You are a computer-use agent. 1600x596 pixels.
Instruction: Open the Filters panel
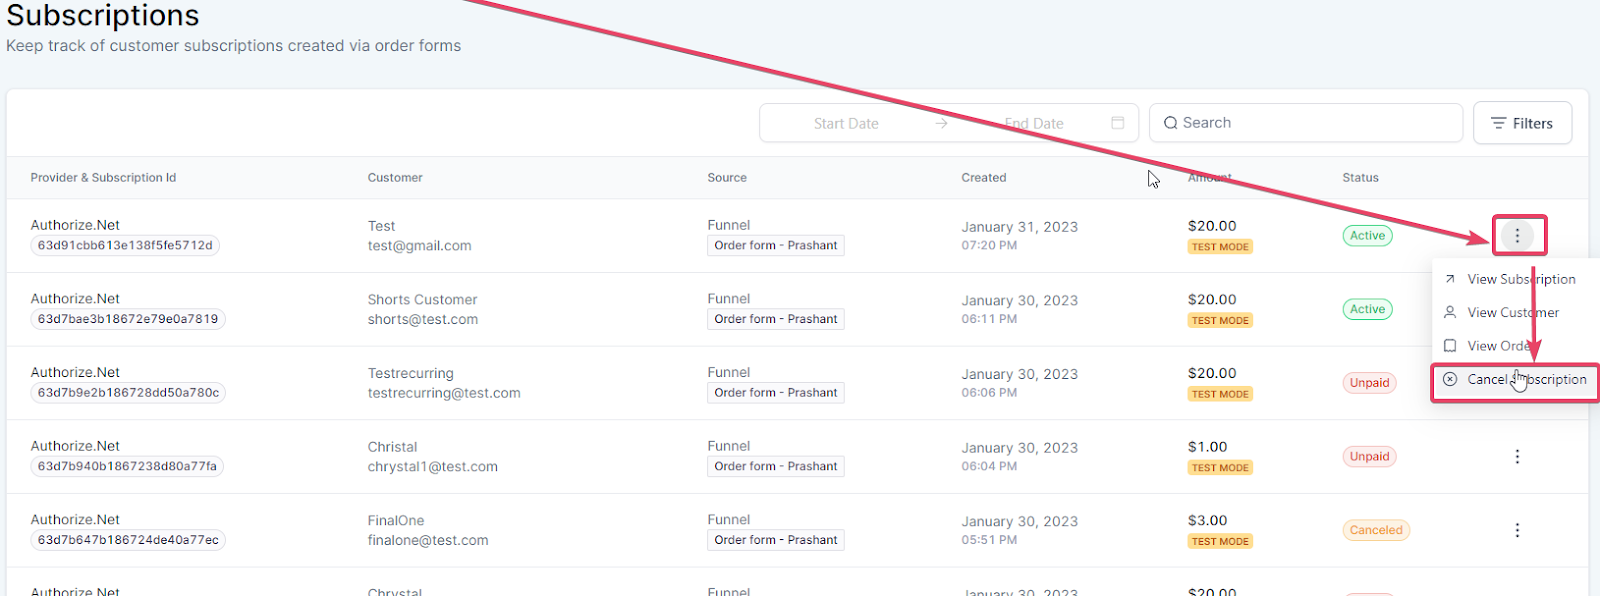click(x=1522, y=123)
